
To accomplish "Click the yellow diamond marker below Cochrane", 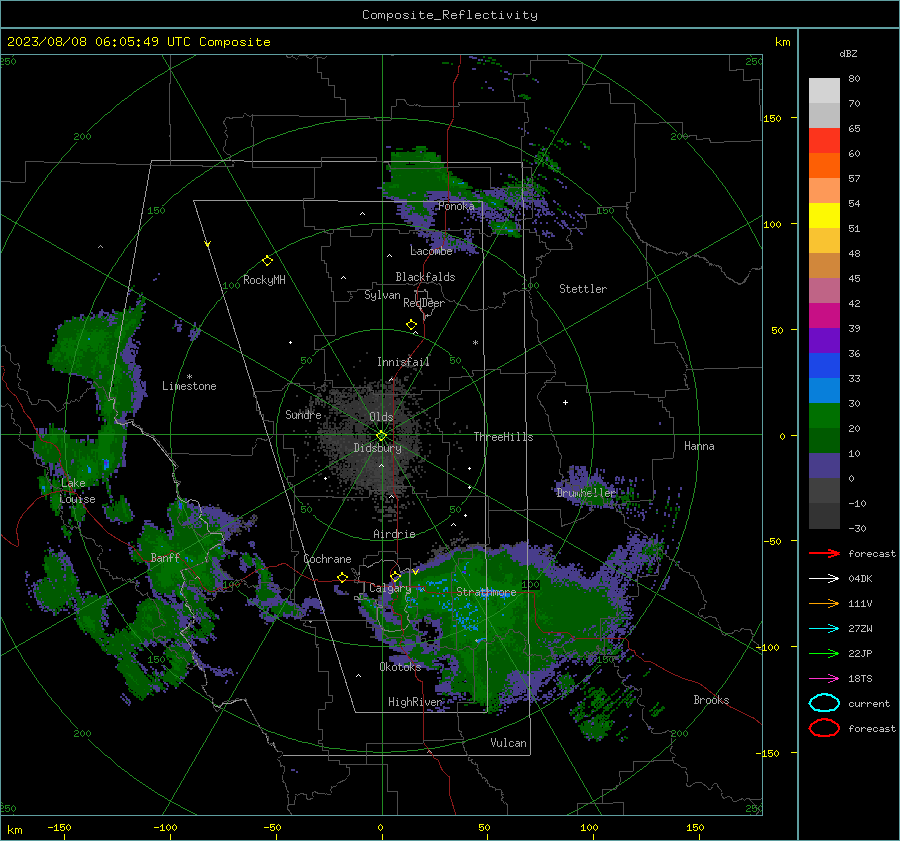I will coord(342,577).
